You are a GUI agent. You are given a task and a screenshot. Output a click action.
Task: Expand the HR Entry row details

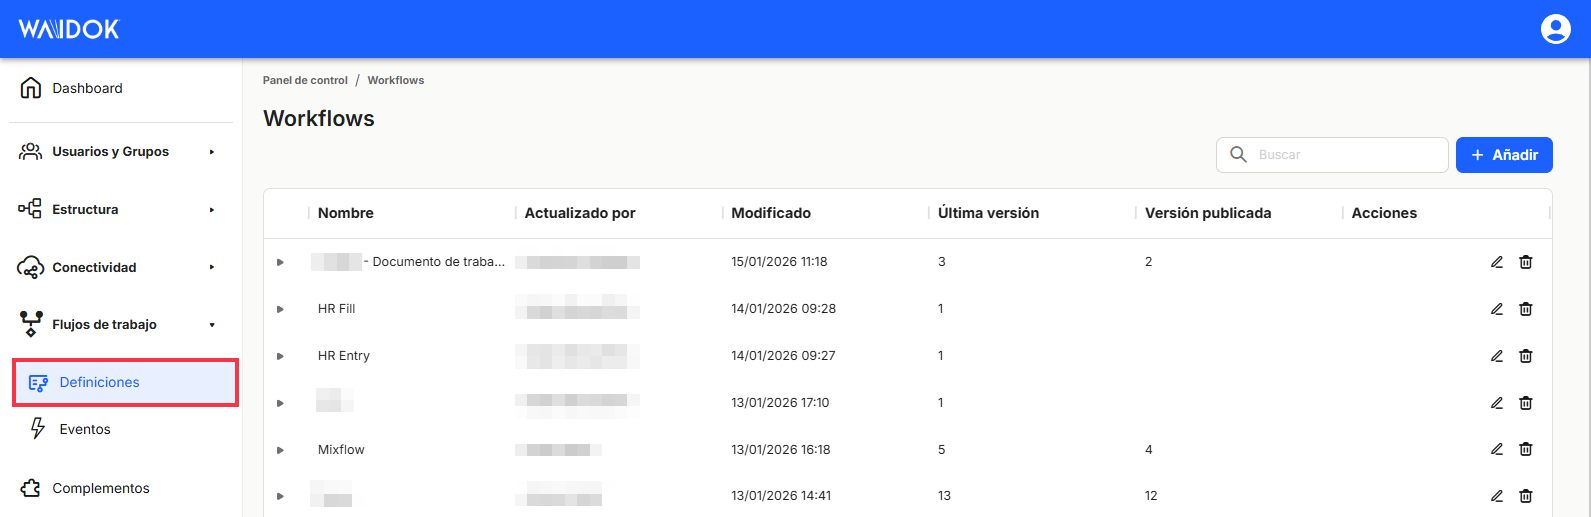click(x=280, y=356)
